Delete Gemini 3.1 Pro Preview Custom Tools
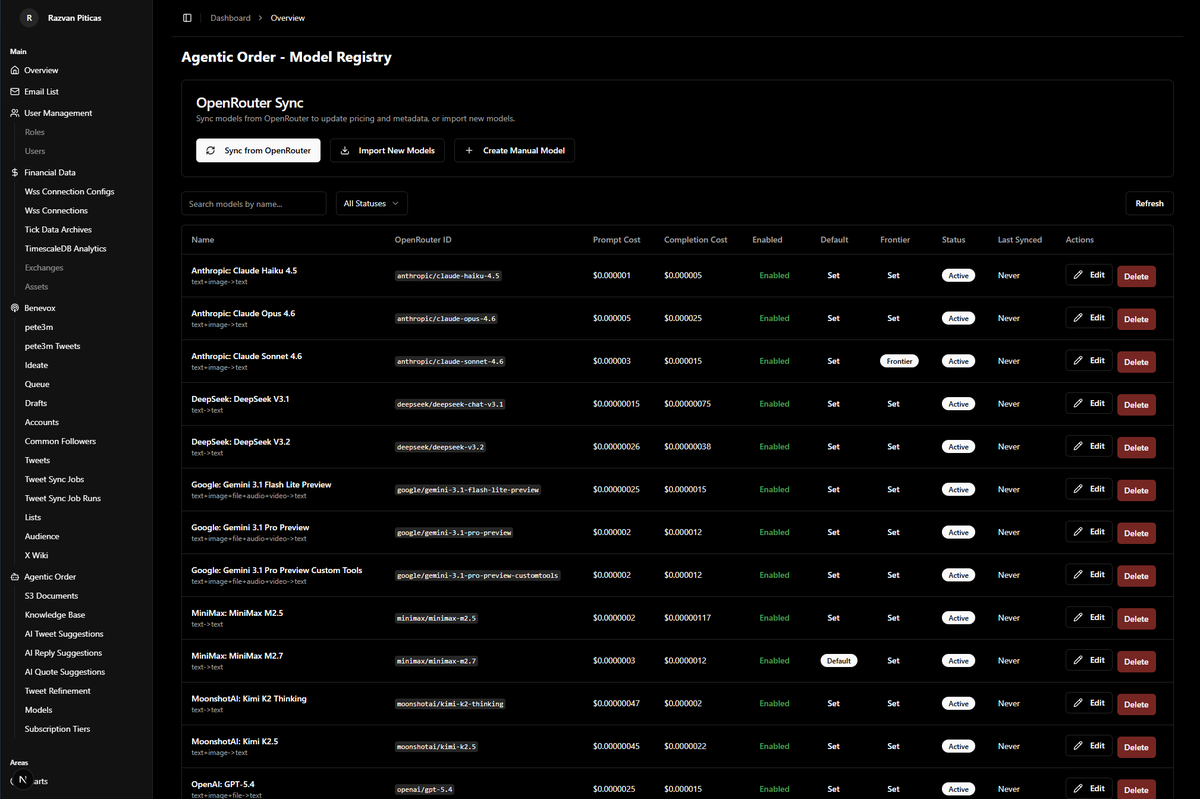 point(1136,576)
